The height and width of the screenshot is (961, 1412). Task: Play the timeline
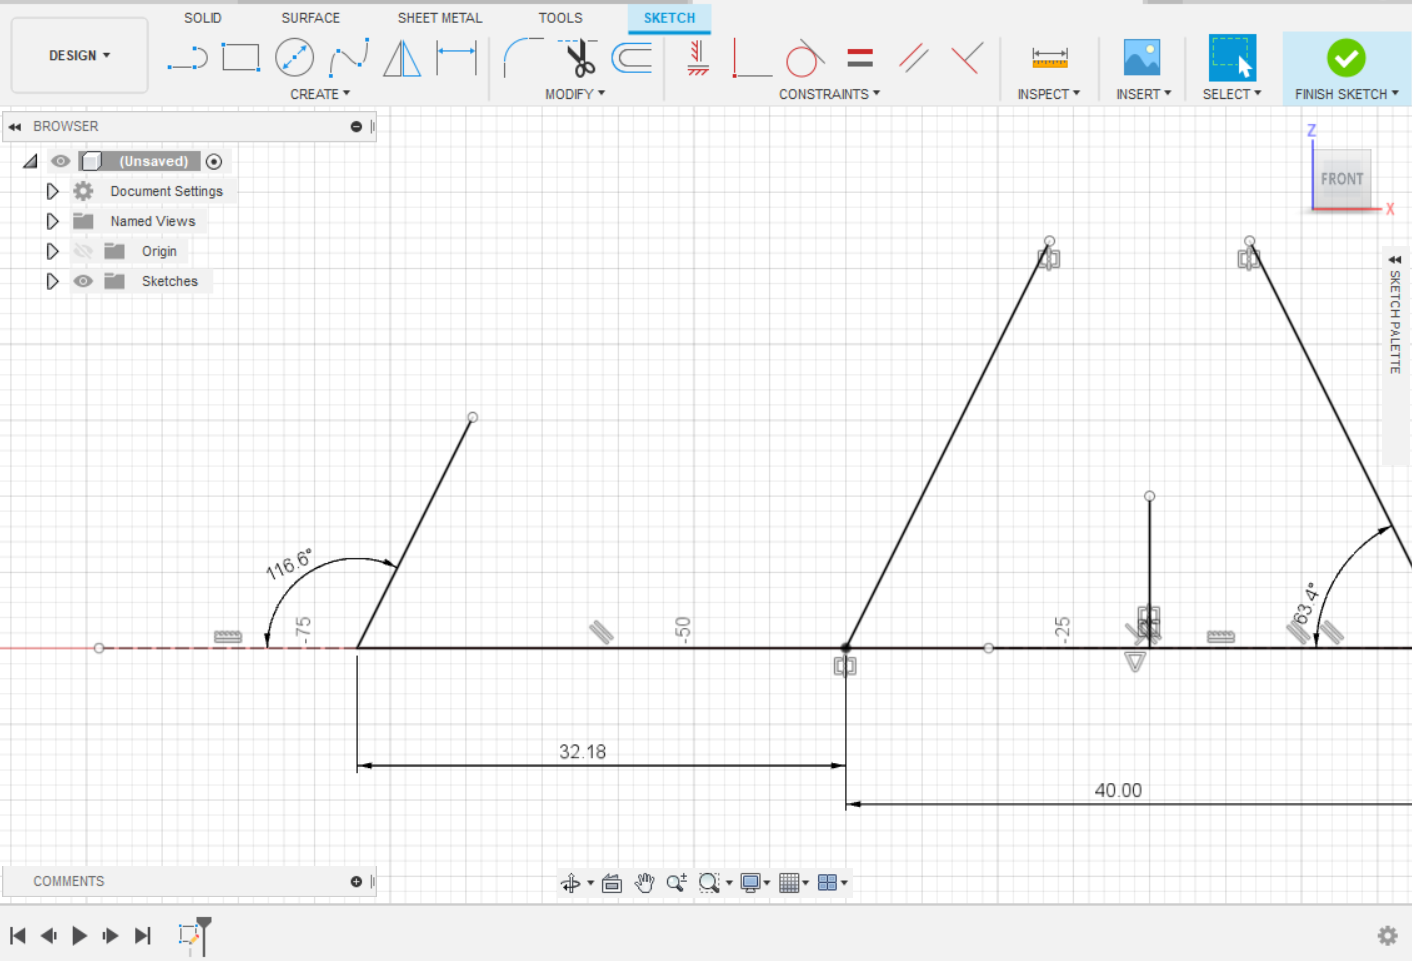pos(79,935)
